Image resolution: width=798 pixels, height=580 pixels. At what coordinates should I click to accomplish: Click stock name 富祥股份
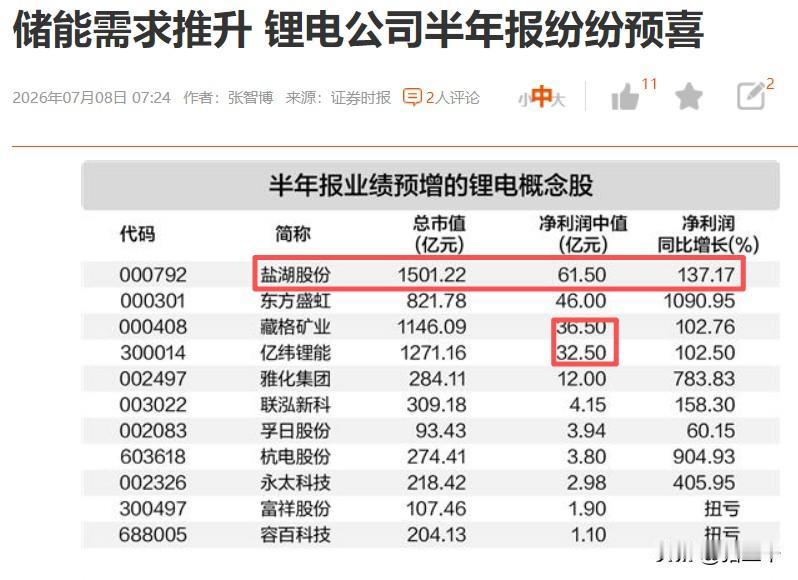tap(295, 509)
